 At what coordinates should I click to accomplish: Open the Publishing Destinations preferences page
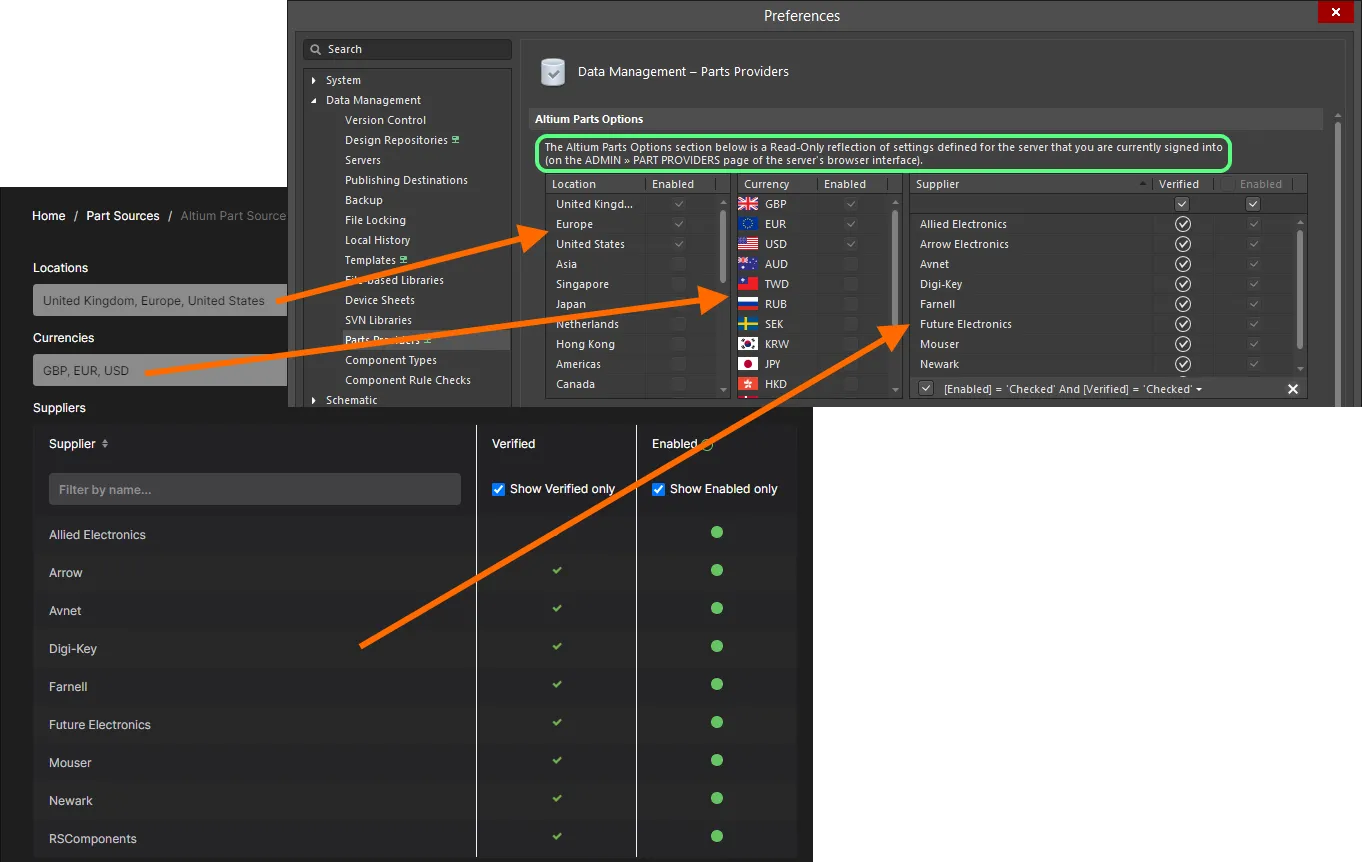pos(406,180)
